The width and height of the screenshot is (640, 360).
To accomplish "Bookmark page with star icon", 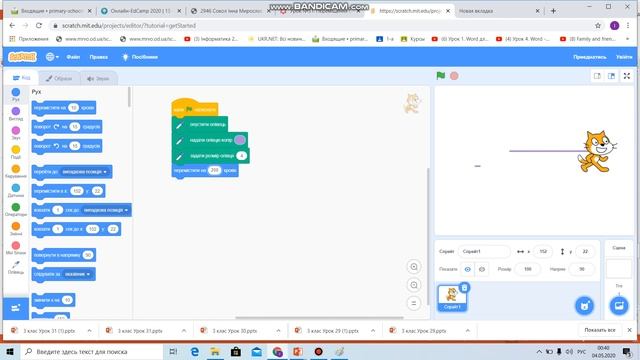I will click(598, 25).
